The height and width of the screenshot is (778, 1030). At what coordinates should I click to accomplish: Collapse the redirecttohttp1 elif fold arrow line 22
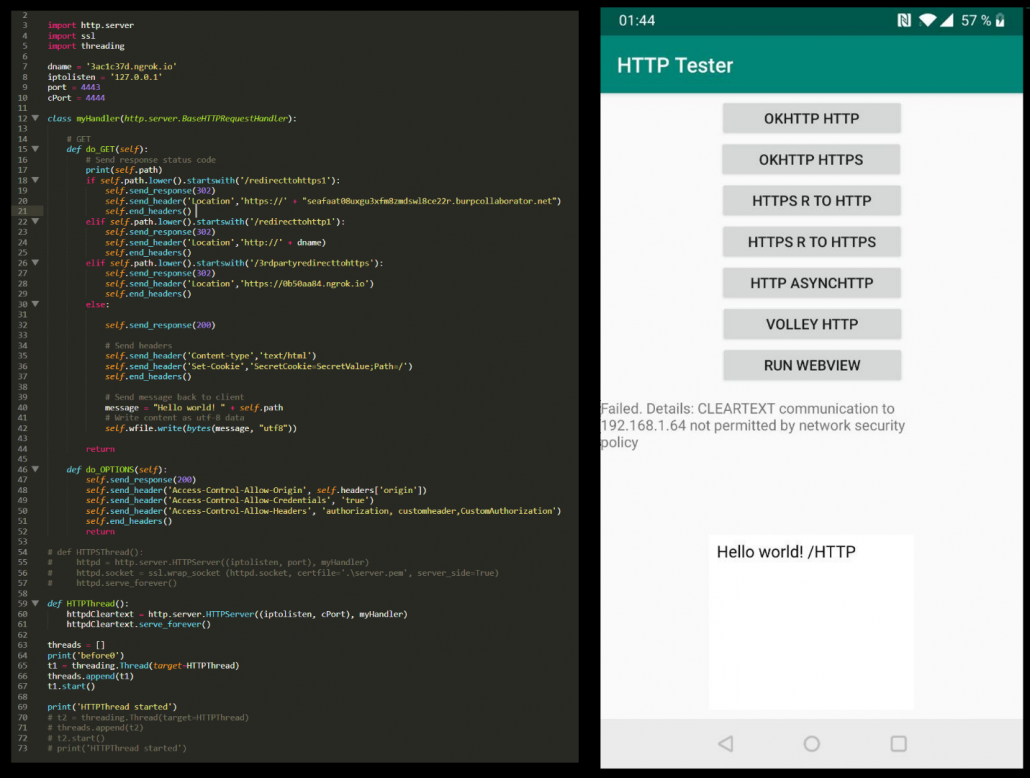click(x=35, y=221)
